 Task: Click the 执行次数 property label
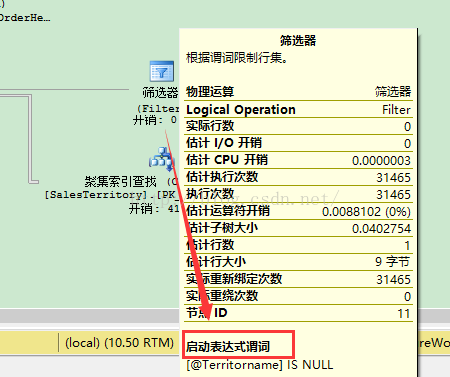click(210, 194)
